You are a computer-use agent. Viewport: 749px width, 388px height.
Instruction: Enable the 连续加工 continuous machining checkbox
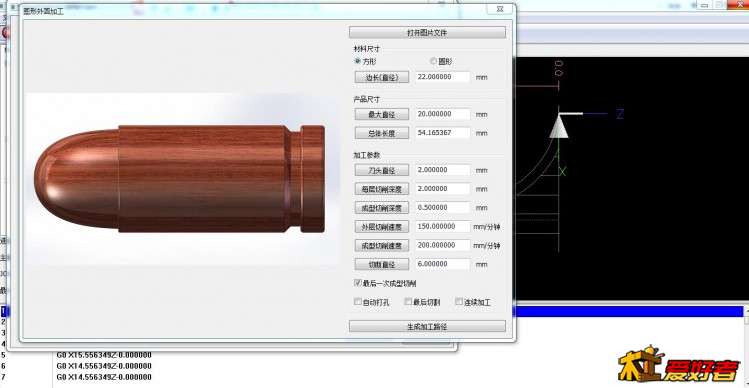click(459, 302)
